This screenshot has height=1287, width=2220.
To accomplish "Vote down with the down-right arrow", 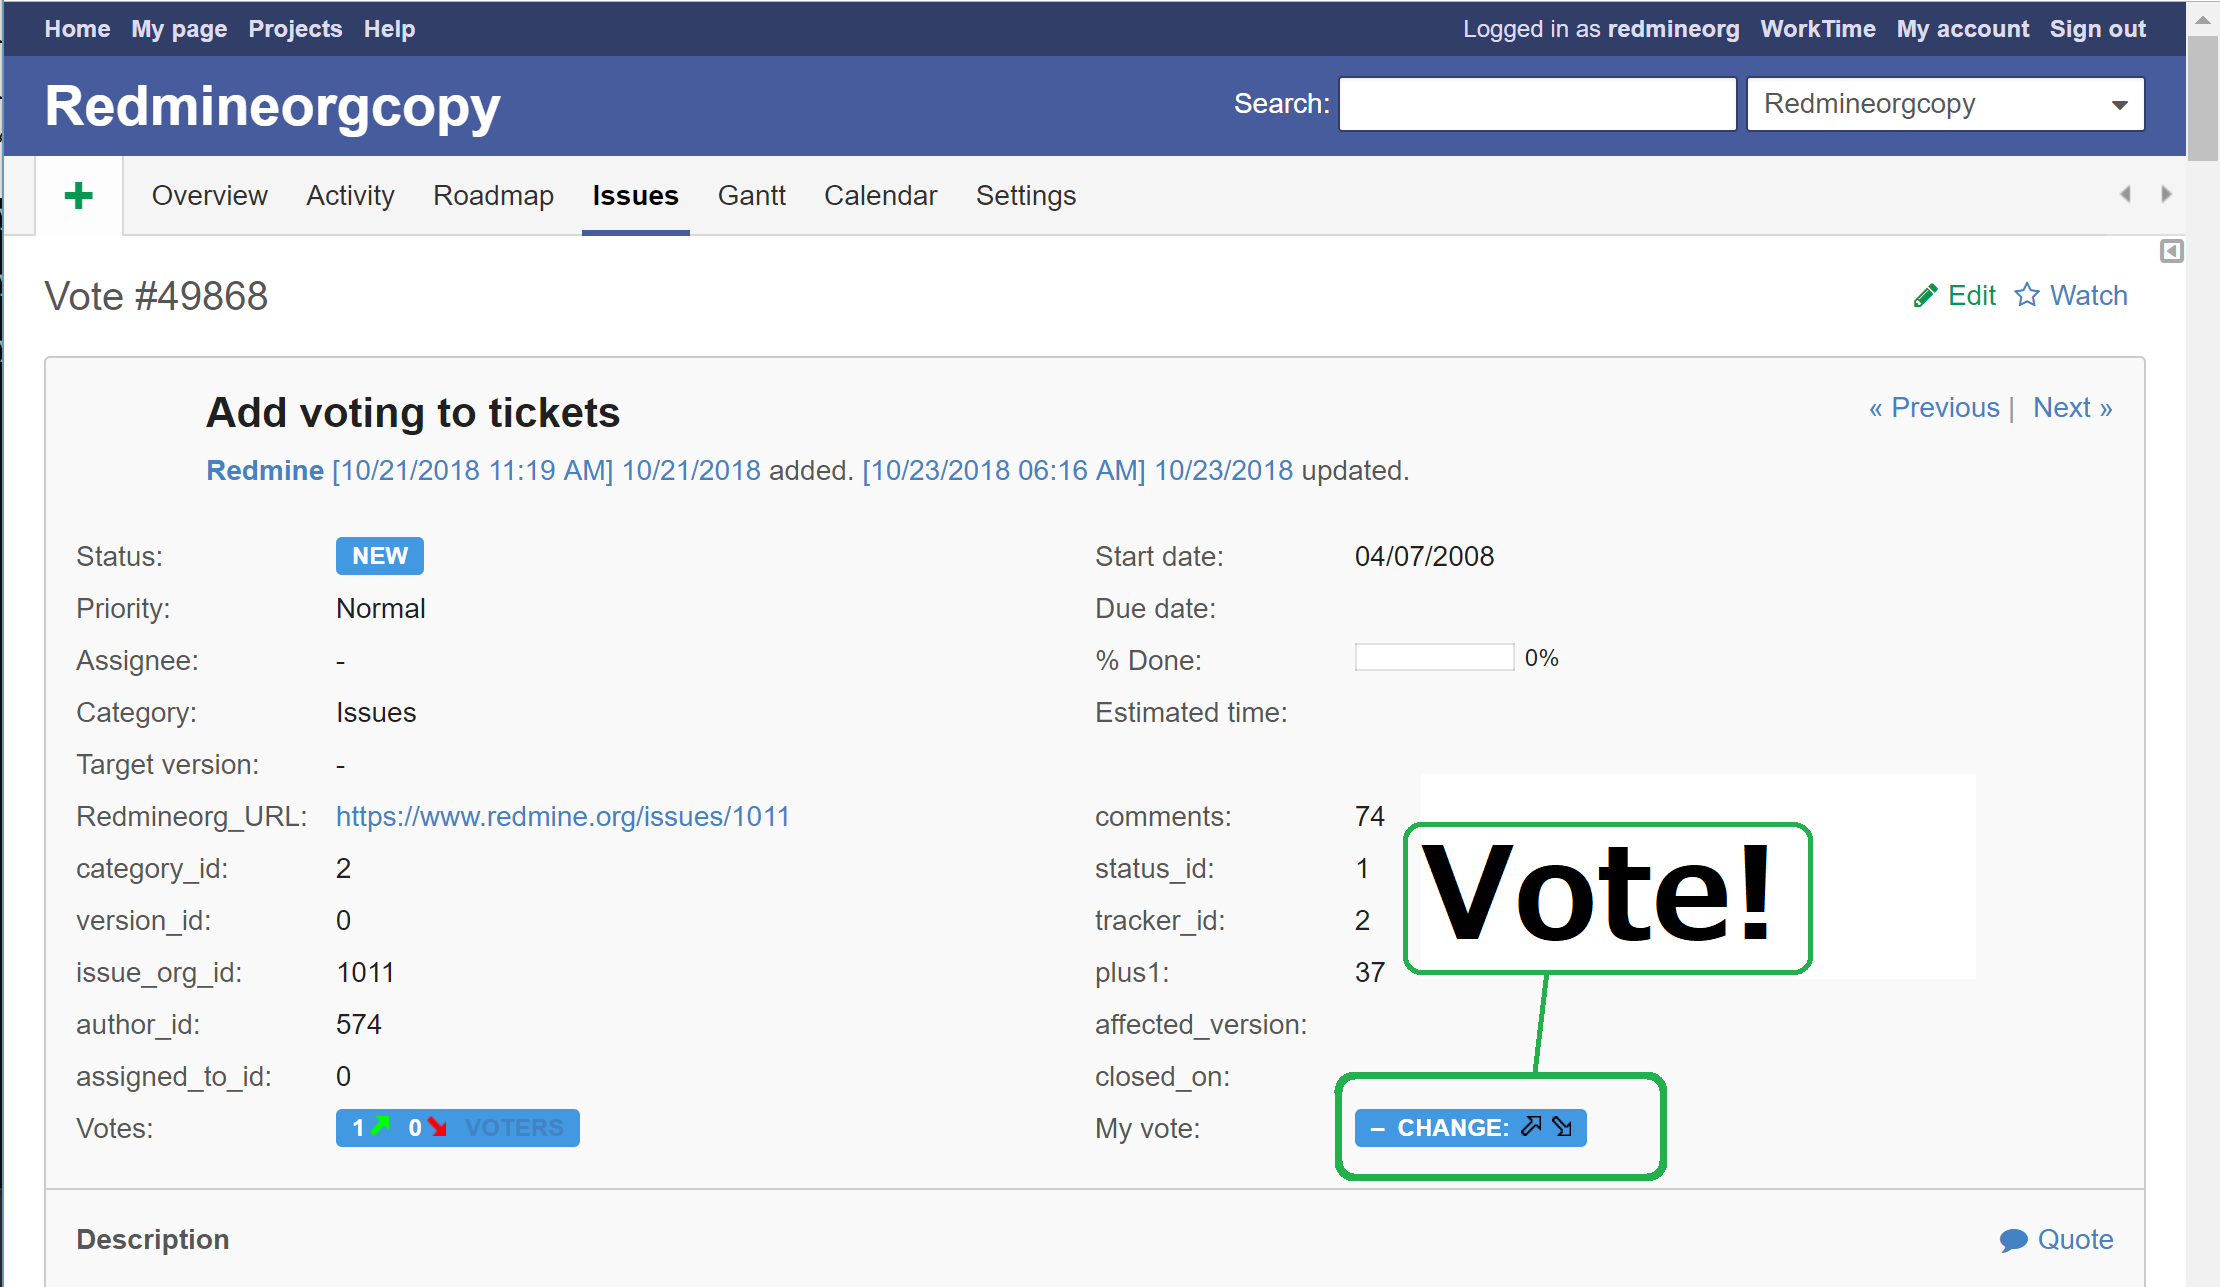I will (x=1562, y=1127).
